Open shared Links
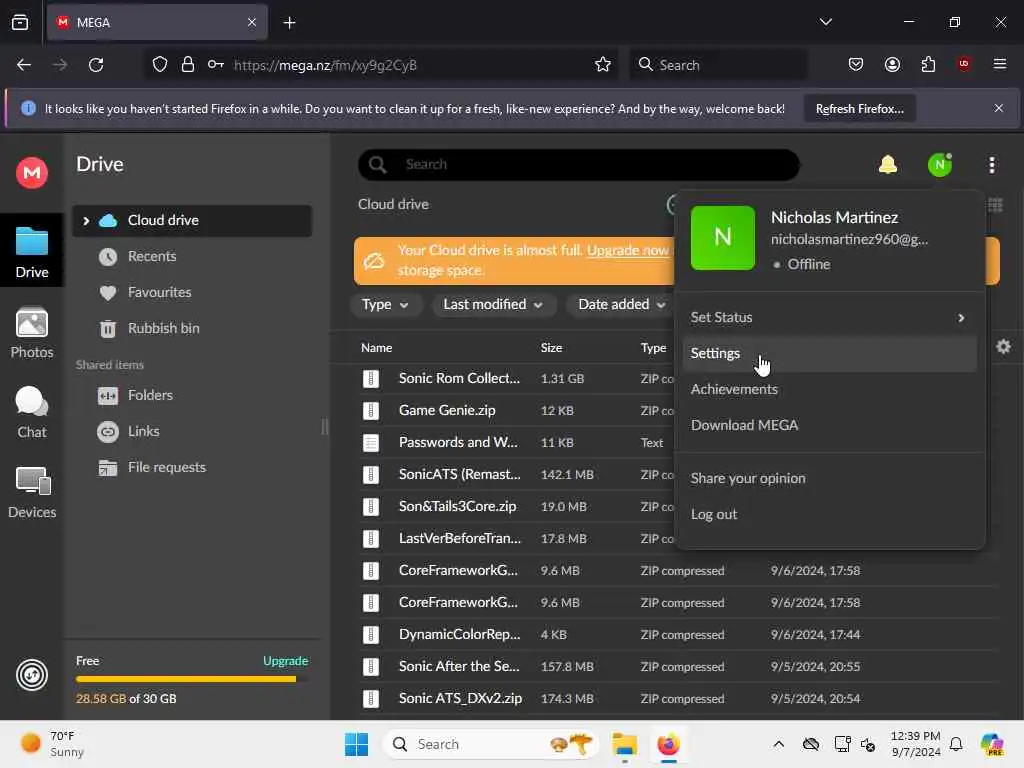This screenshot has height=768, width=1024. click(144, 432)
